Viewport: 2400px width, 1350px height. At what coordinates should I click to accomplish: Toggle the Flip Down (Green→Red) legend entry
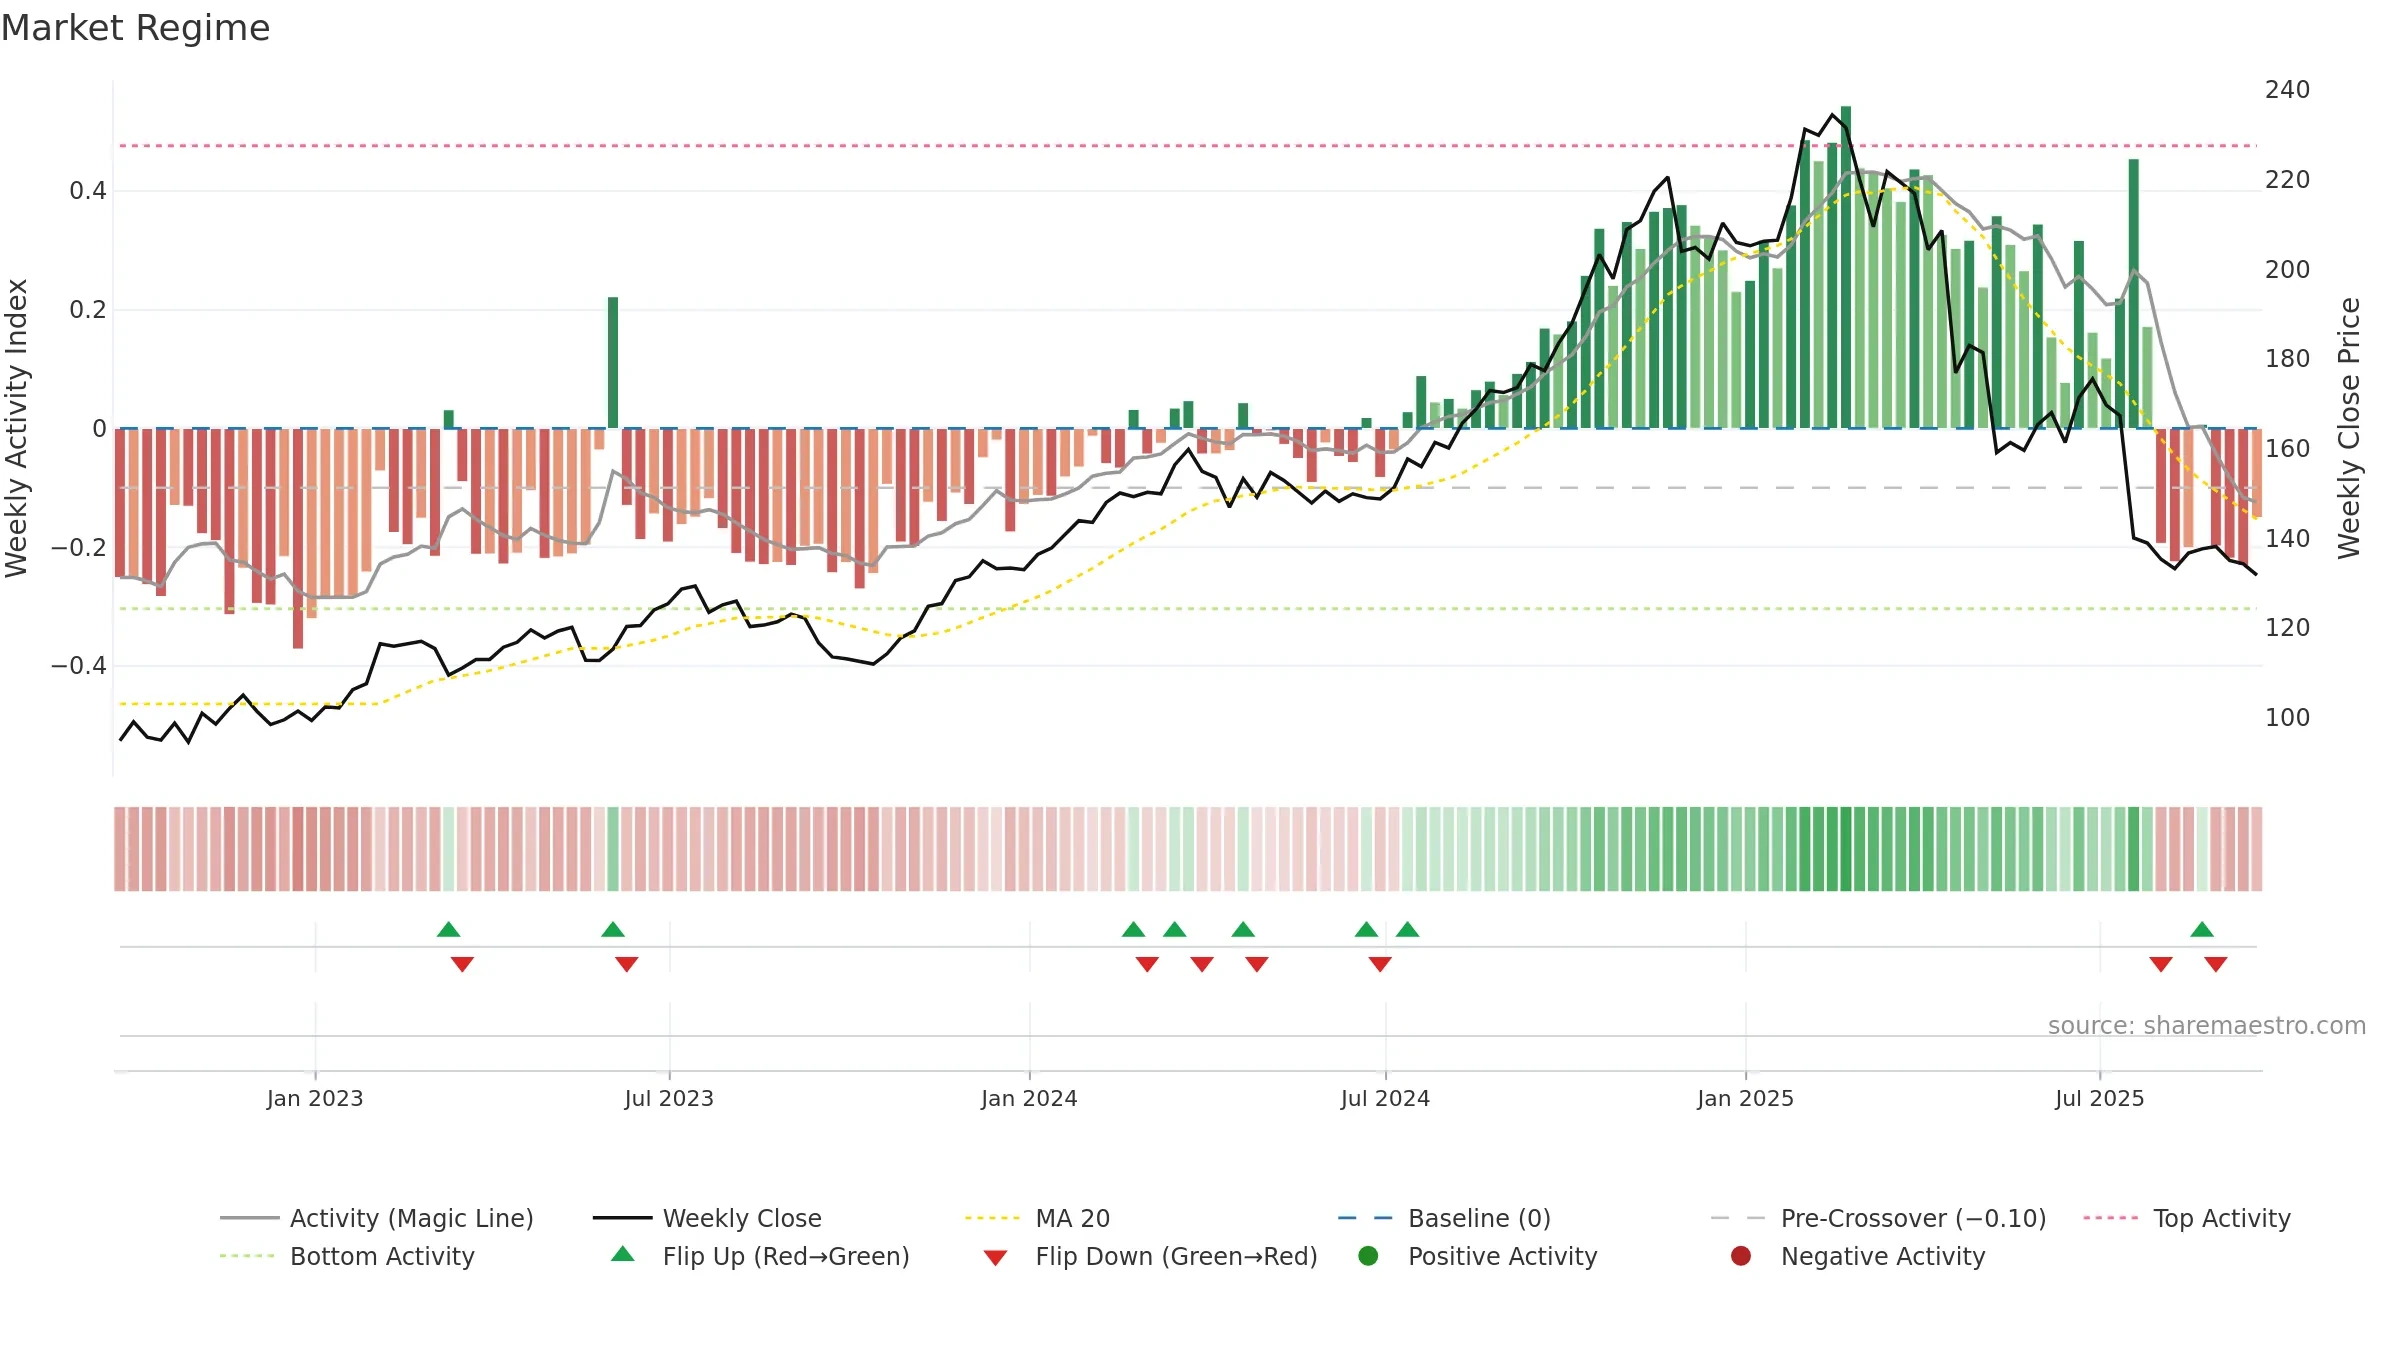point(1149,1256)
